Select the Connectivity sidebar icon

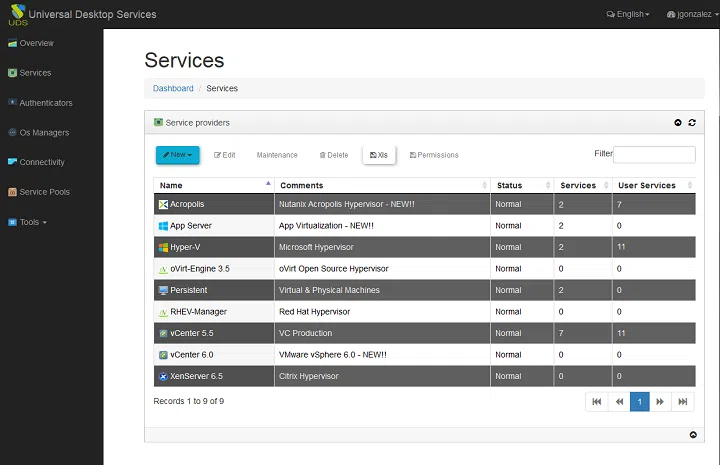(12, 162)
